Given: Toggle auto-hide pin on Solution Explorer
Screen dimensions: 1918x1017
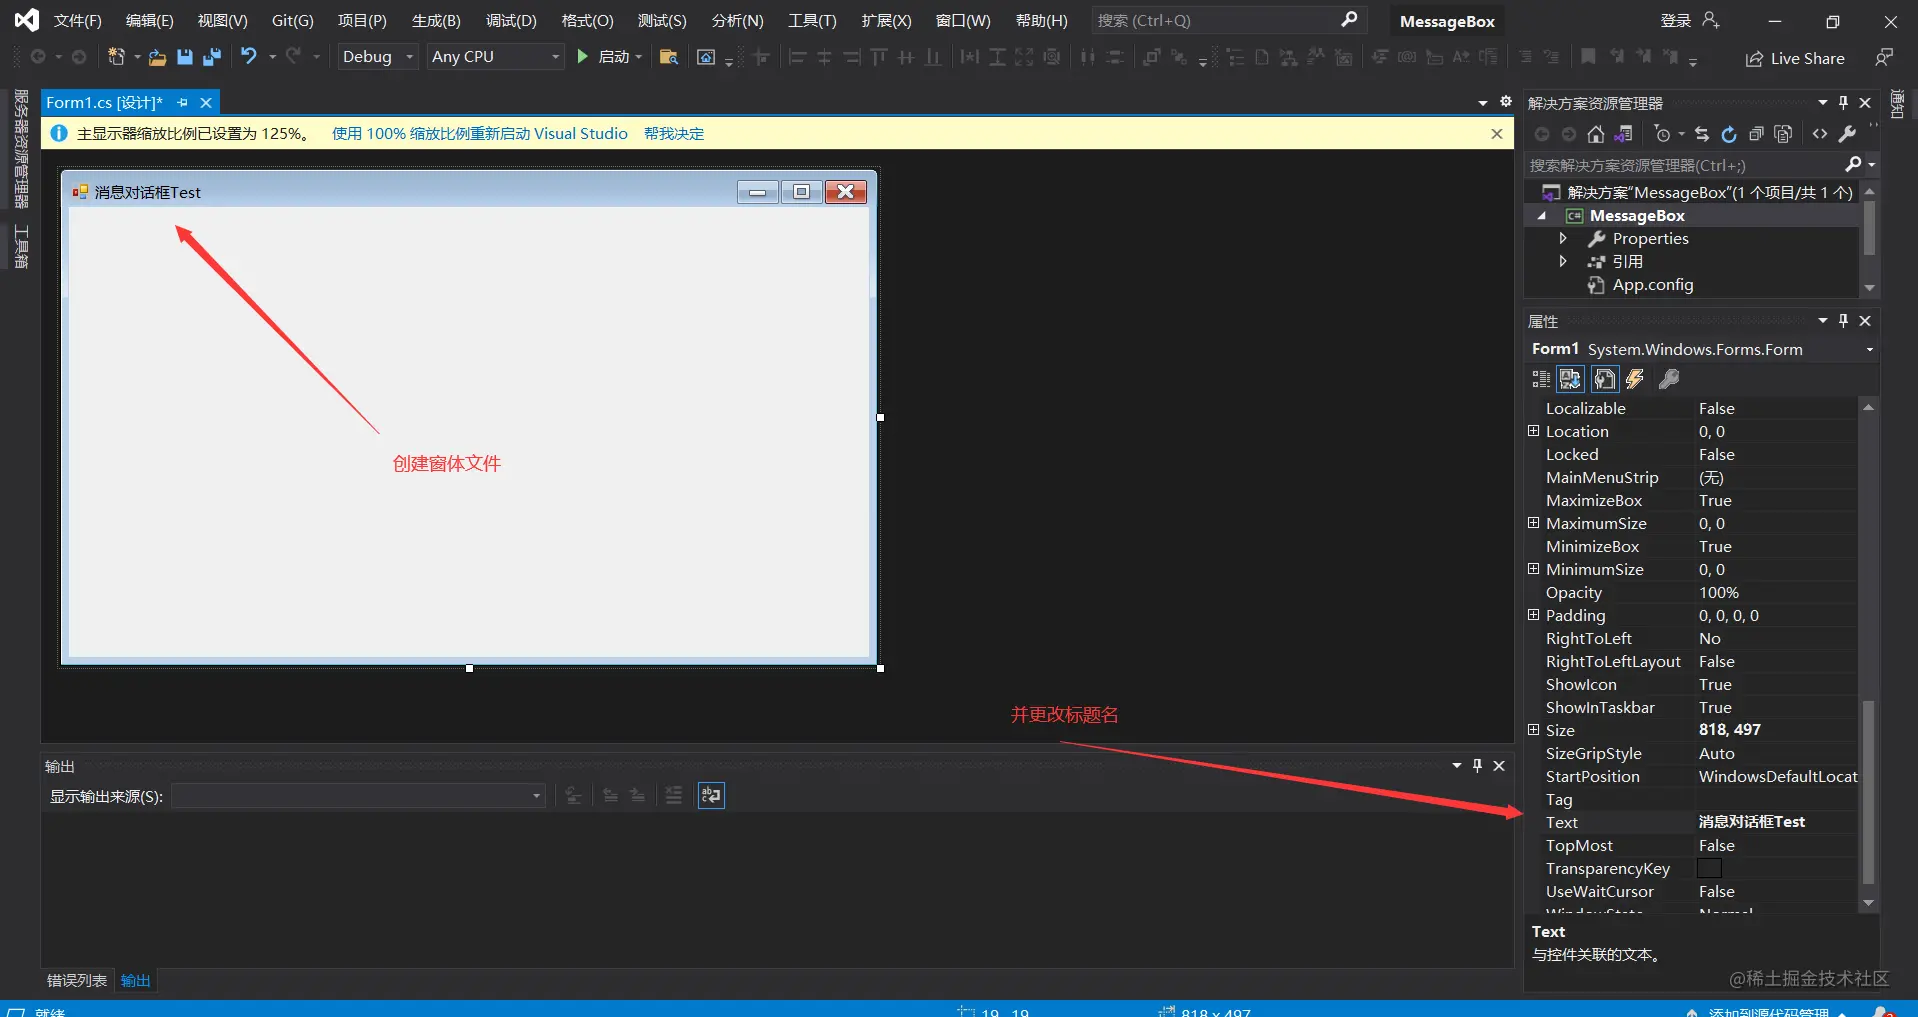Looking at the screenshot, I should pos(1843,103).
